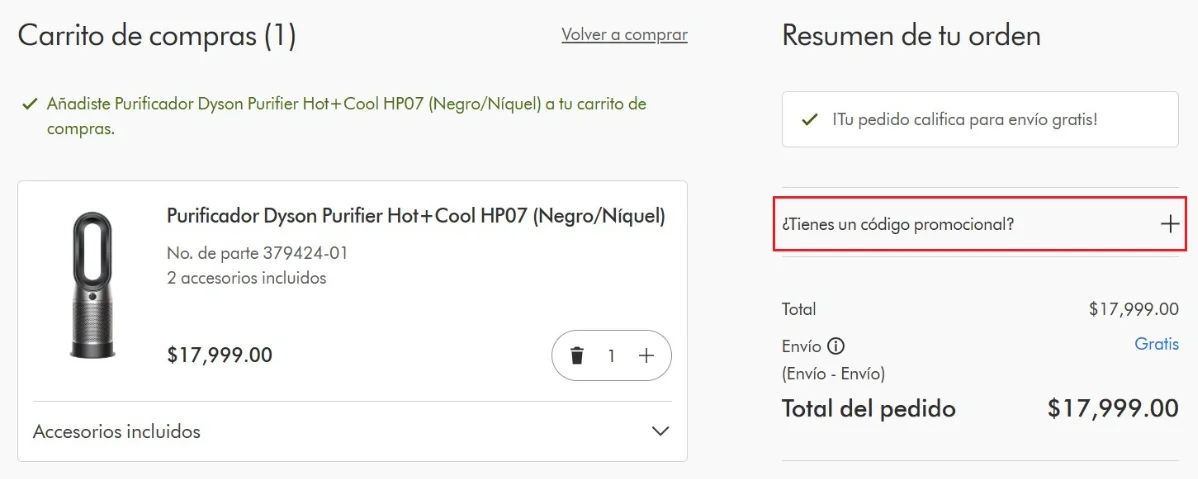
Task: Click the Envío info icon
Action: pyautogui.click(x=836, y=346)
